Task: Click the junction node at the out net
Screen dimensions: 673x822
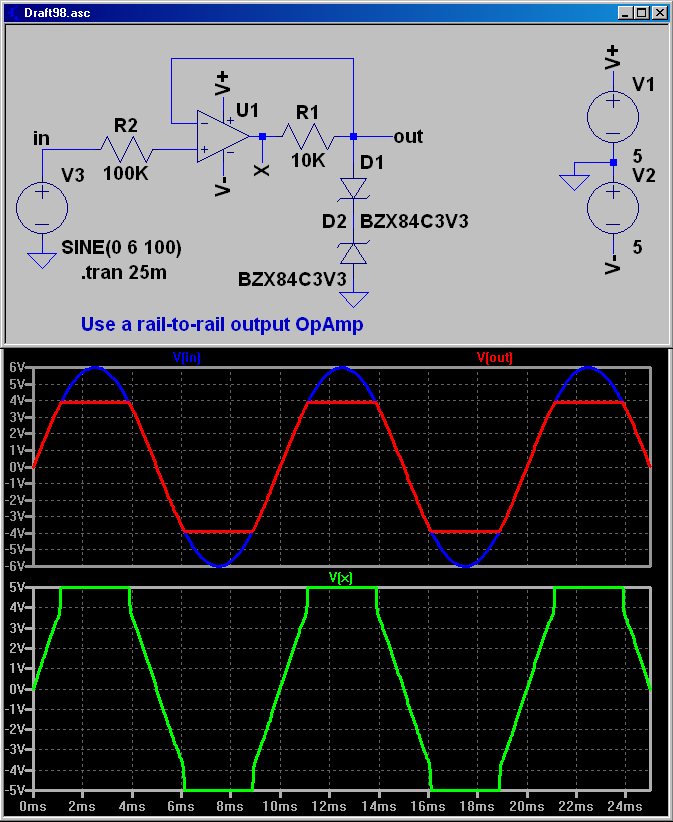Action: [353, 136]
